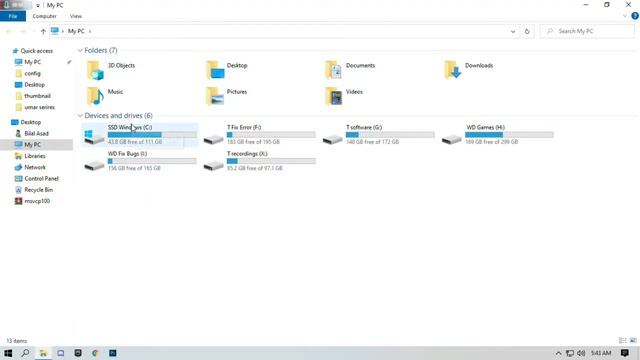The width and height of the screenshot is (640, 360).
Task: Click the Up one level arrow
Action: tap(43, 31)
